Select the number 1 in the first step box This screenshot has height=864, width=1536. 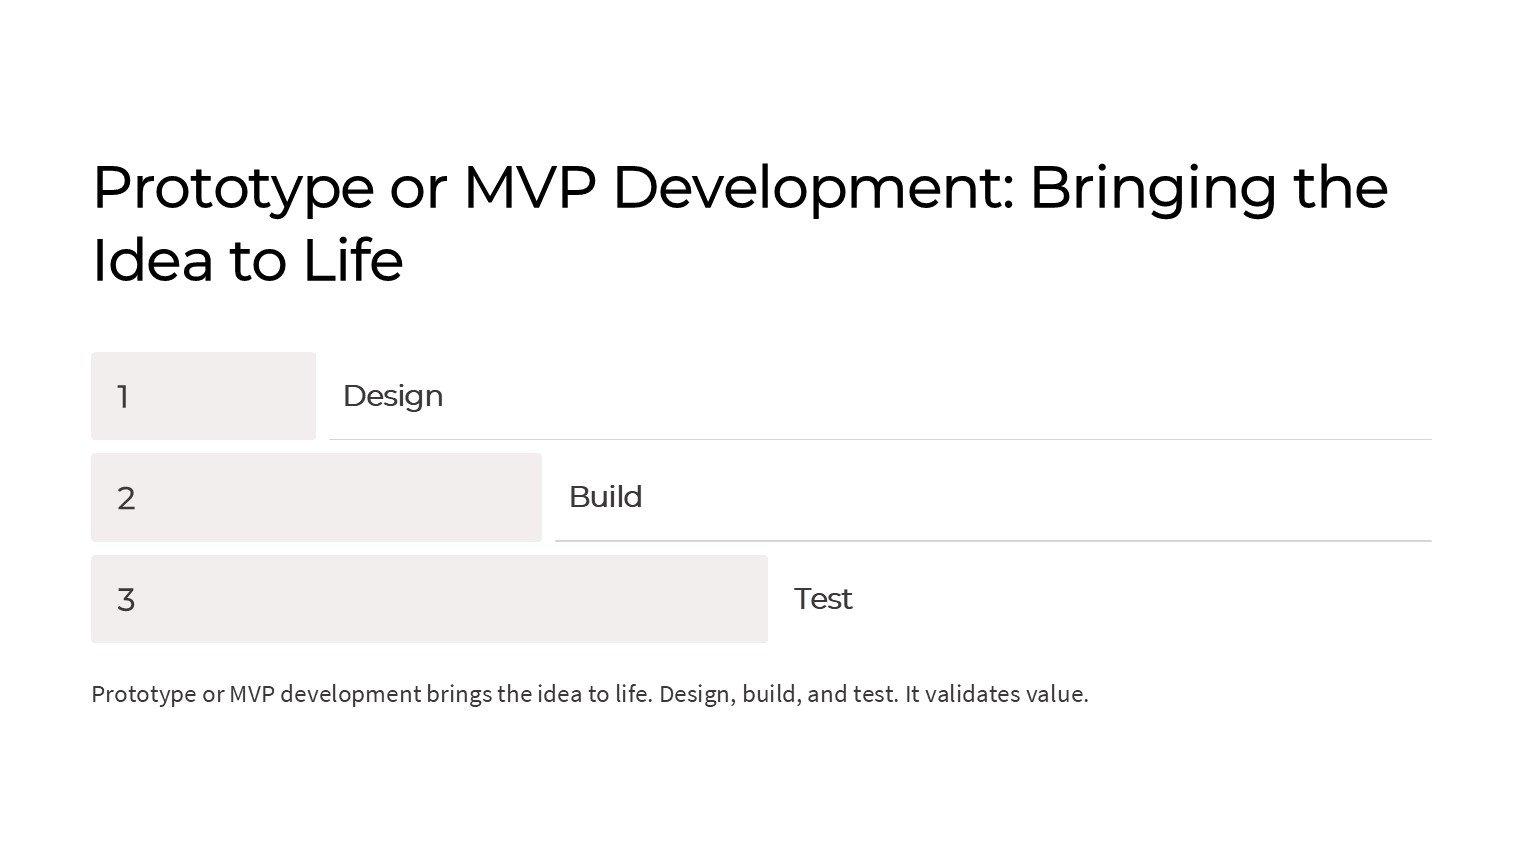click(123, 397)
